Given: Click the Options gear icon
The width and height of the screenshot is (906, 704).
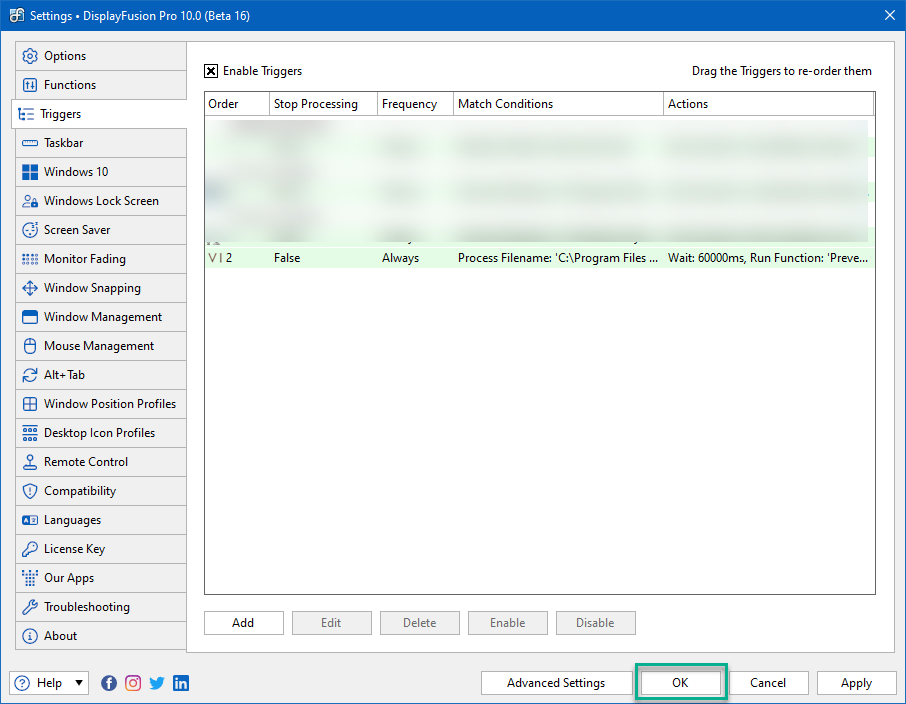Looking at the screenshot, I should coord(29,56).
